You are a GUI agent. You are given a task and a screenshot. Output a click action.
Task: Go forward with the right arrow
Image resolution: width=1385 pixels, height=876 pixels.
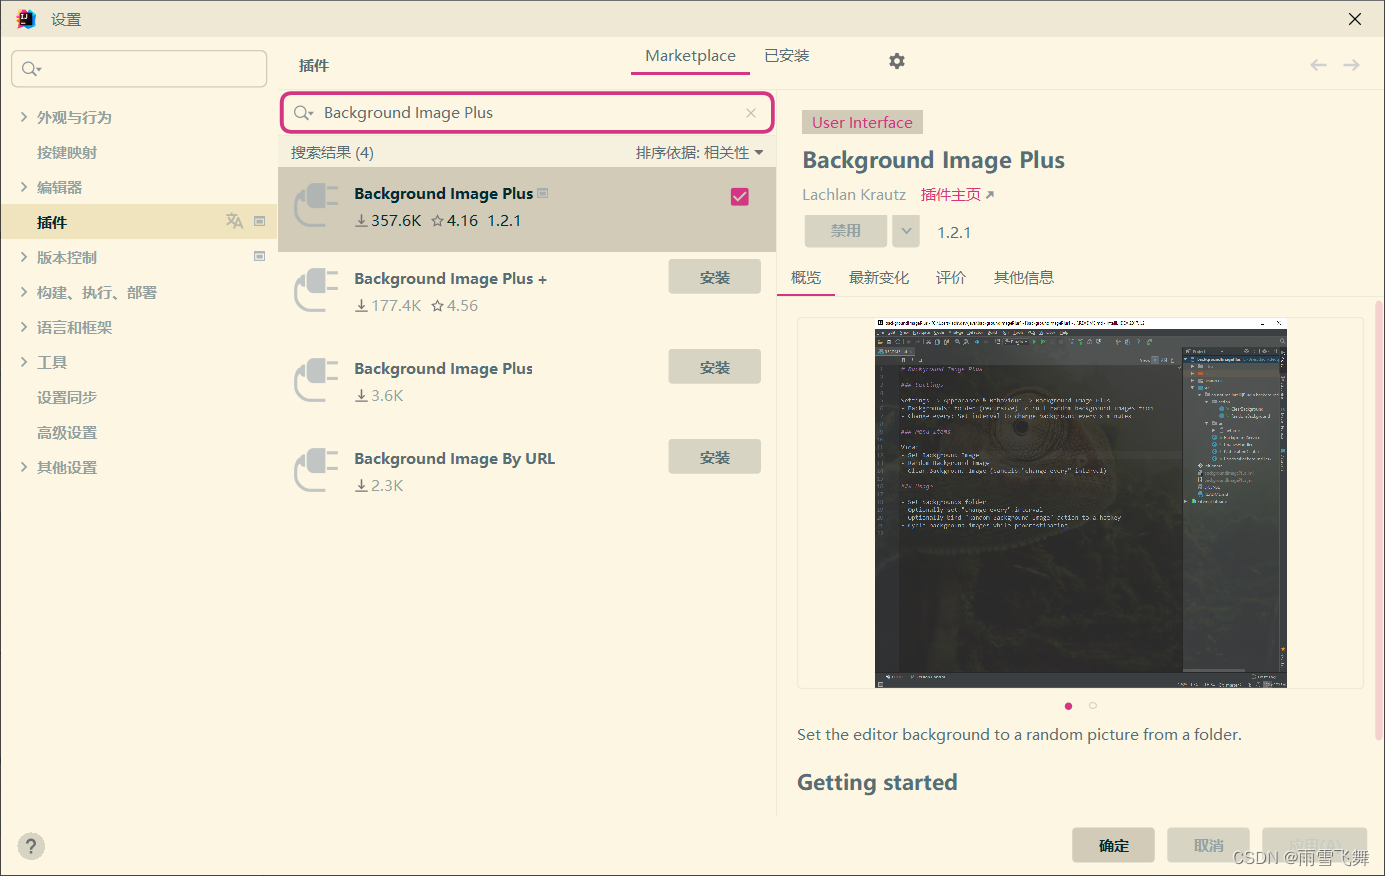click(1351, 65)
